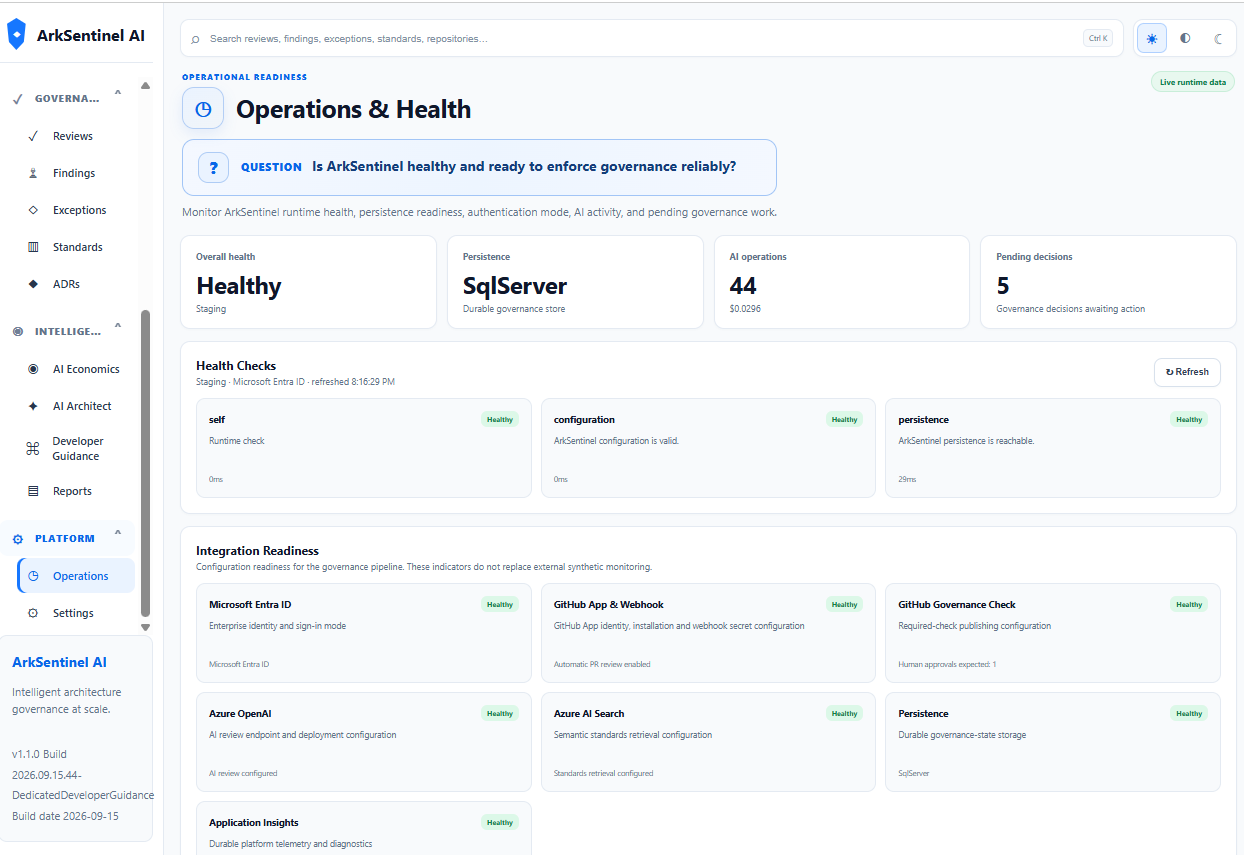Switch to dark theme moon icon
Viewport: 1244px width, 855px height.
click(x=1218, y=39)
